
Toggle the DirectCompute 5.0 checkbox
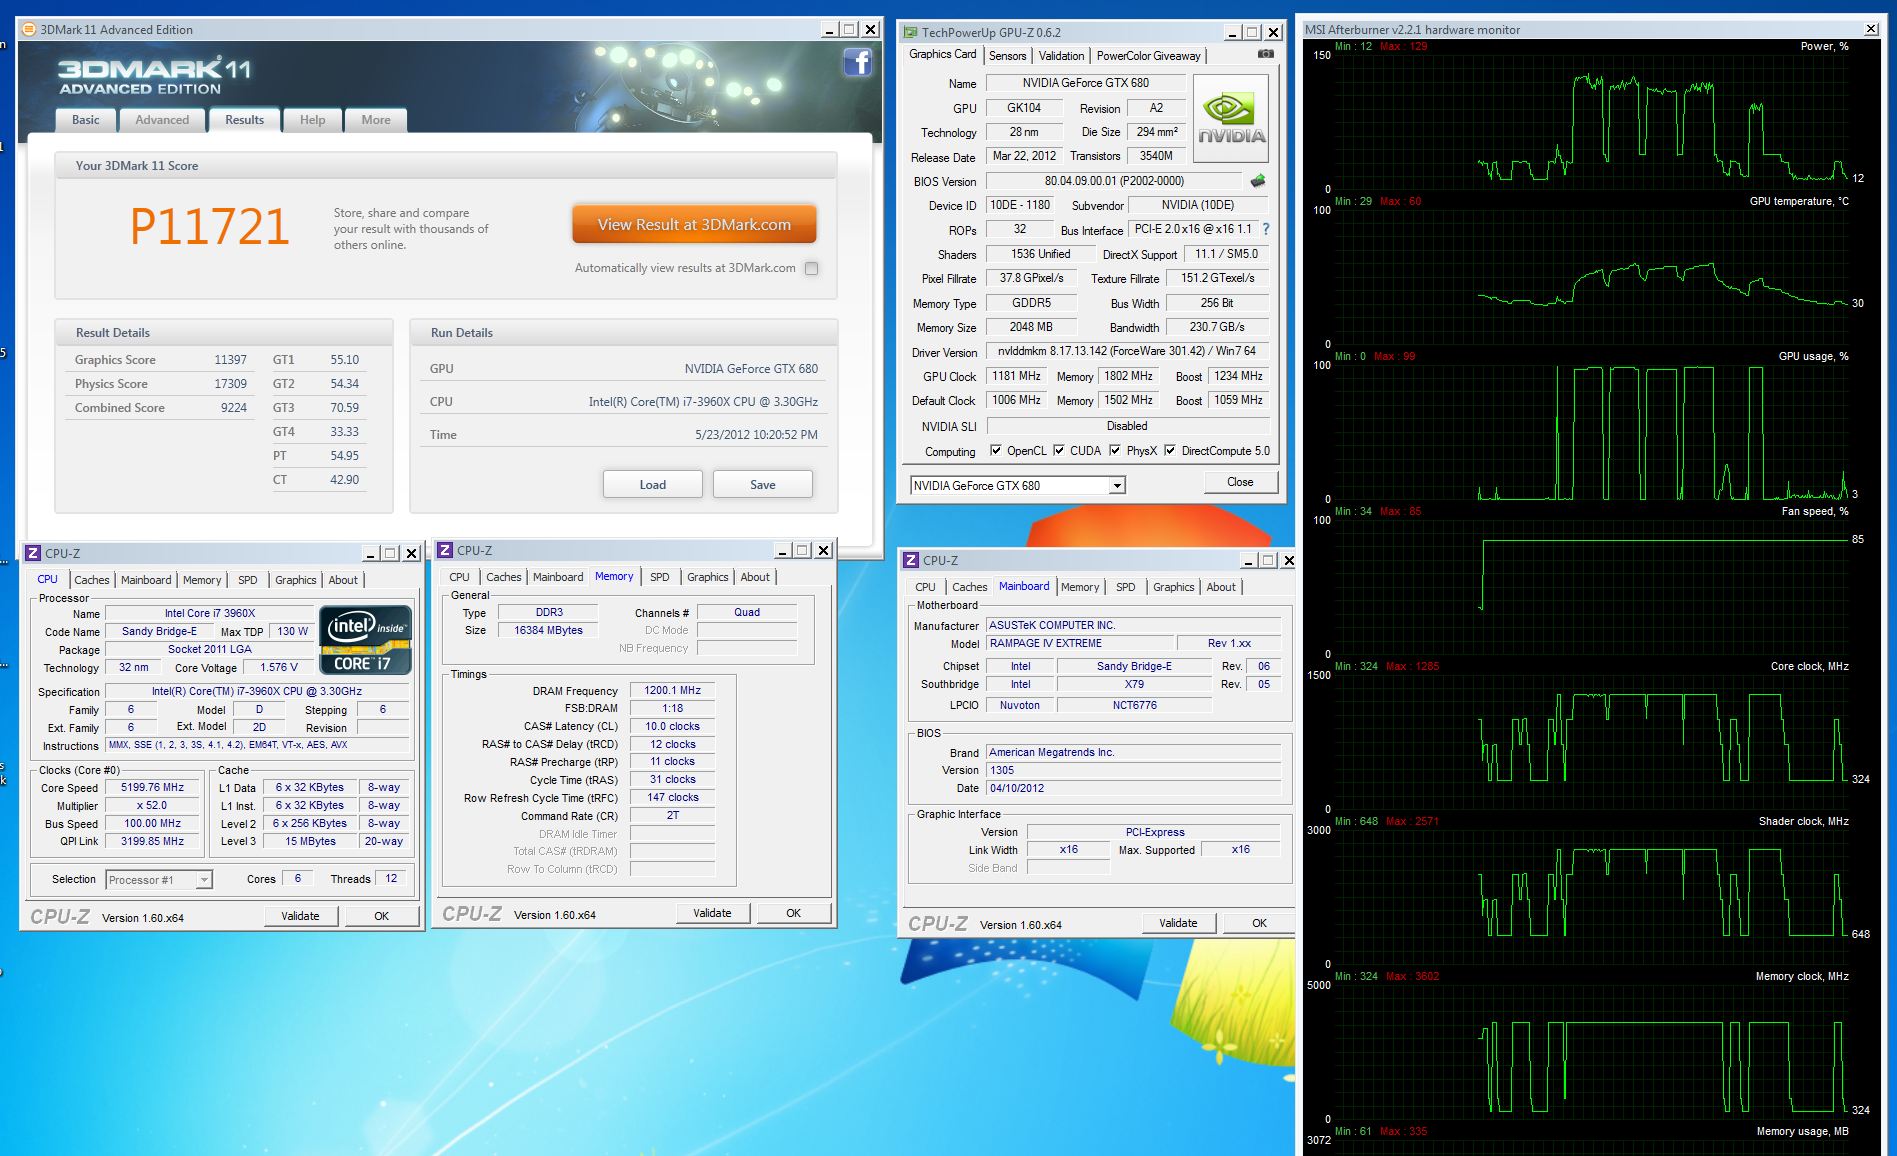[1169, 450]
